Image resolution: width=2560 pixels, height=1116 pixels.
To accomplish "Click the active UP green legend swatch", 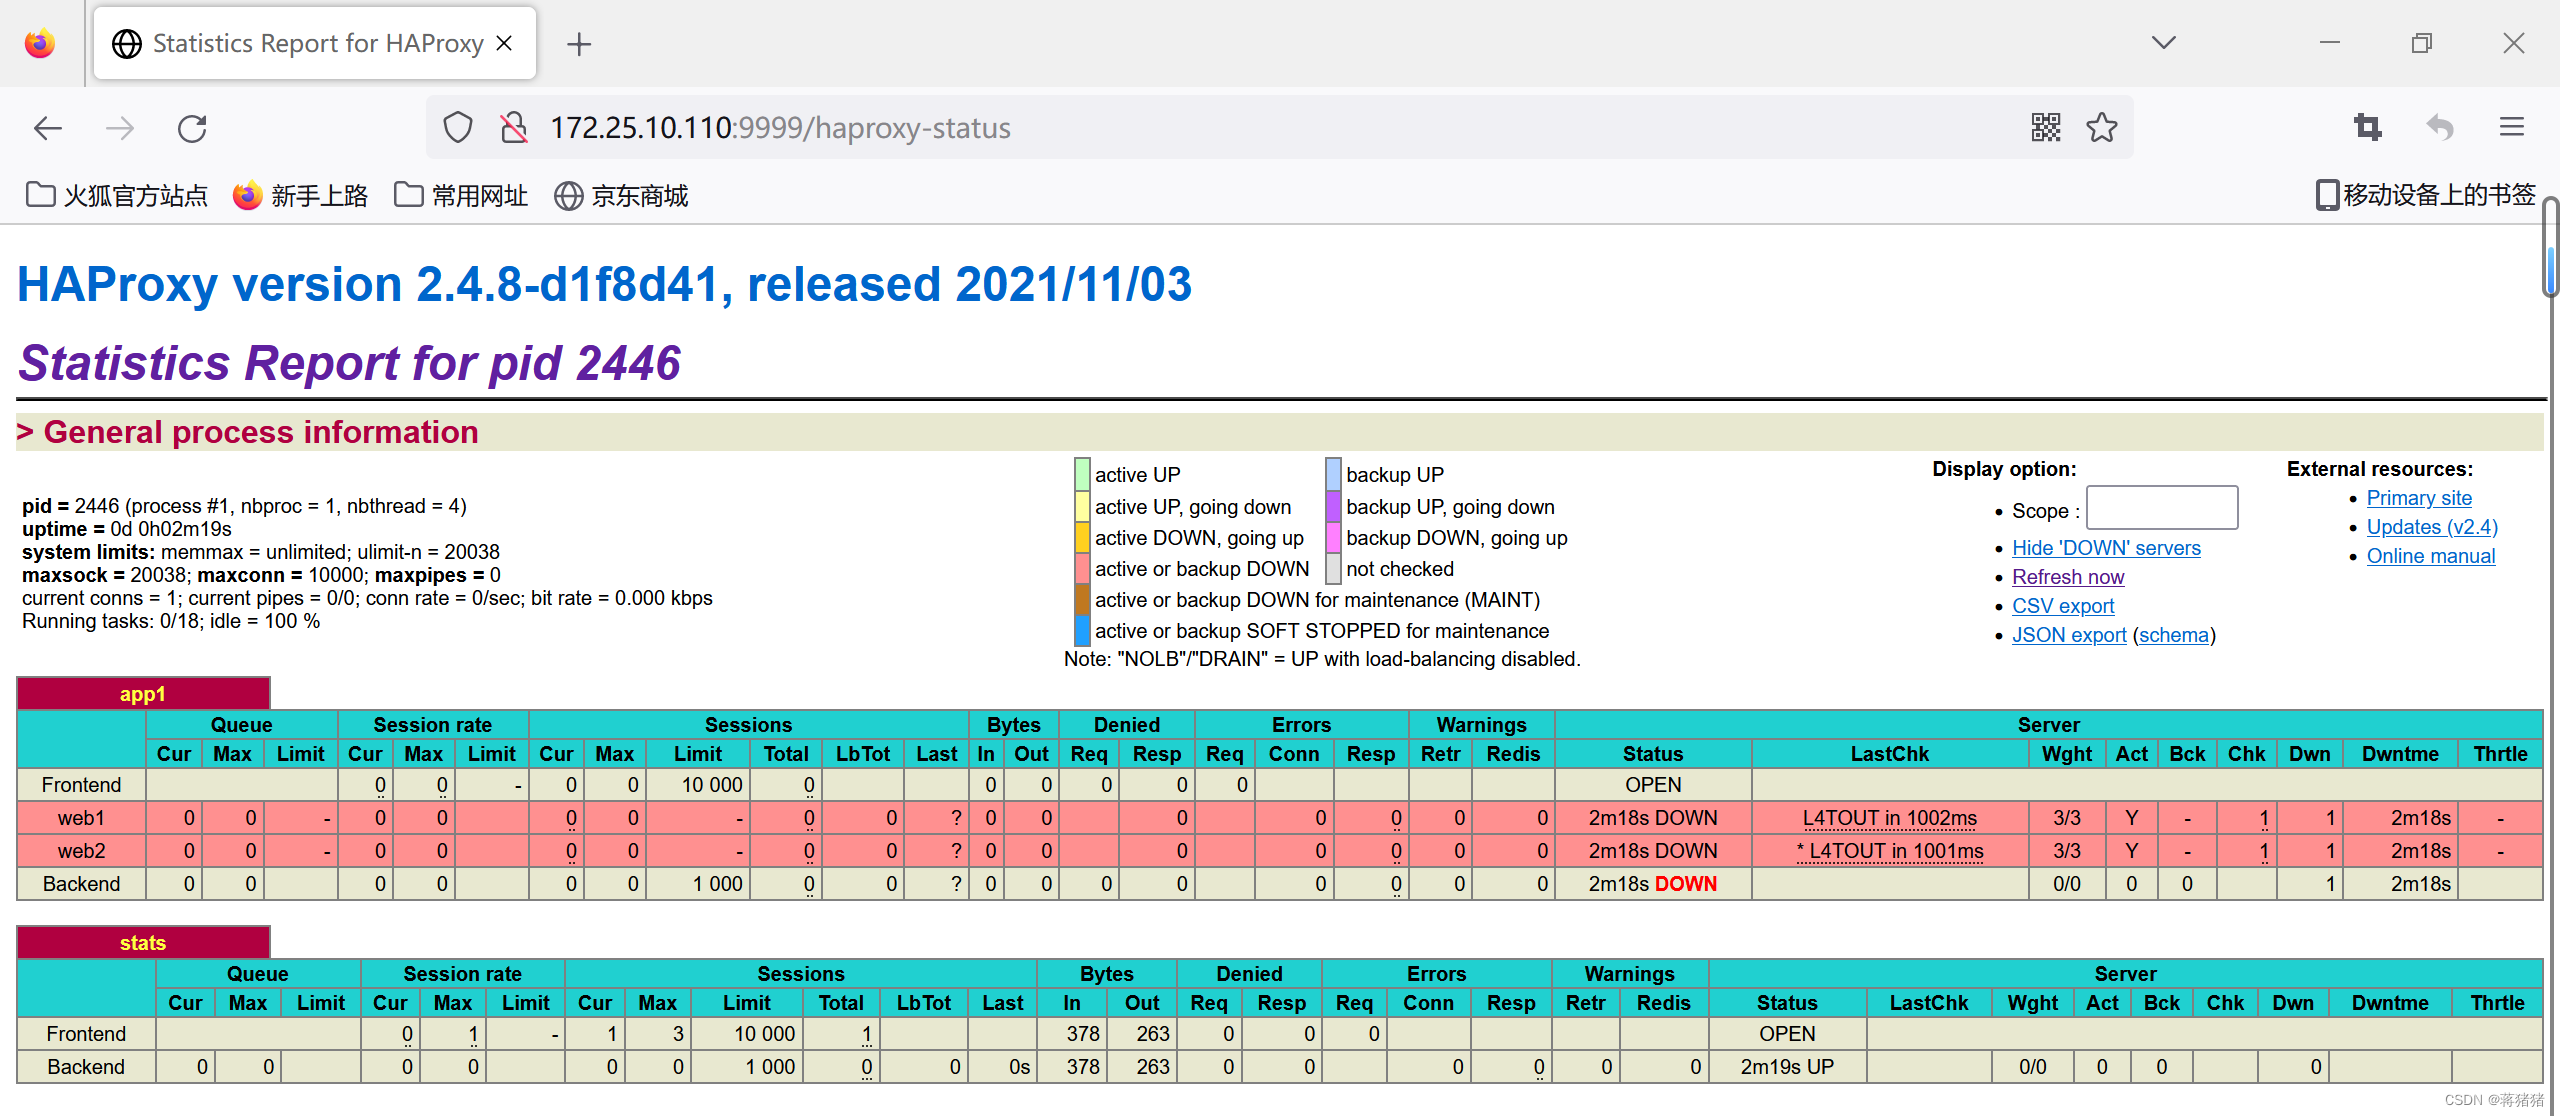I will click(x=1082, y=474).
